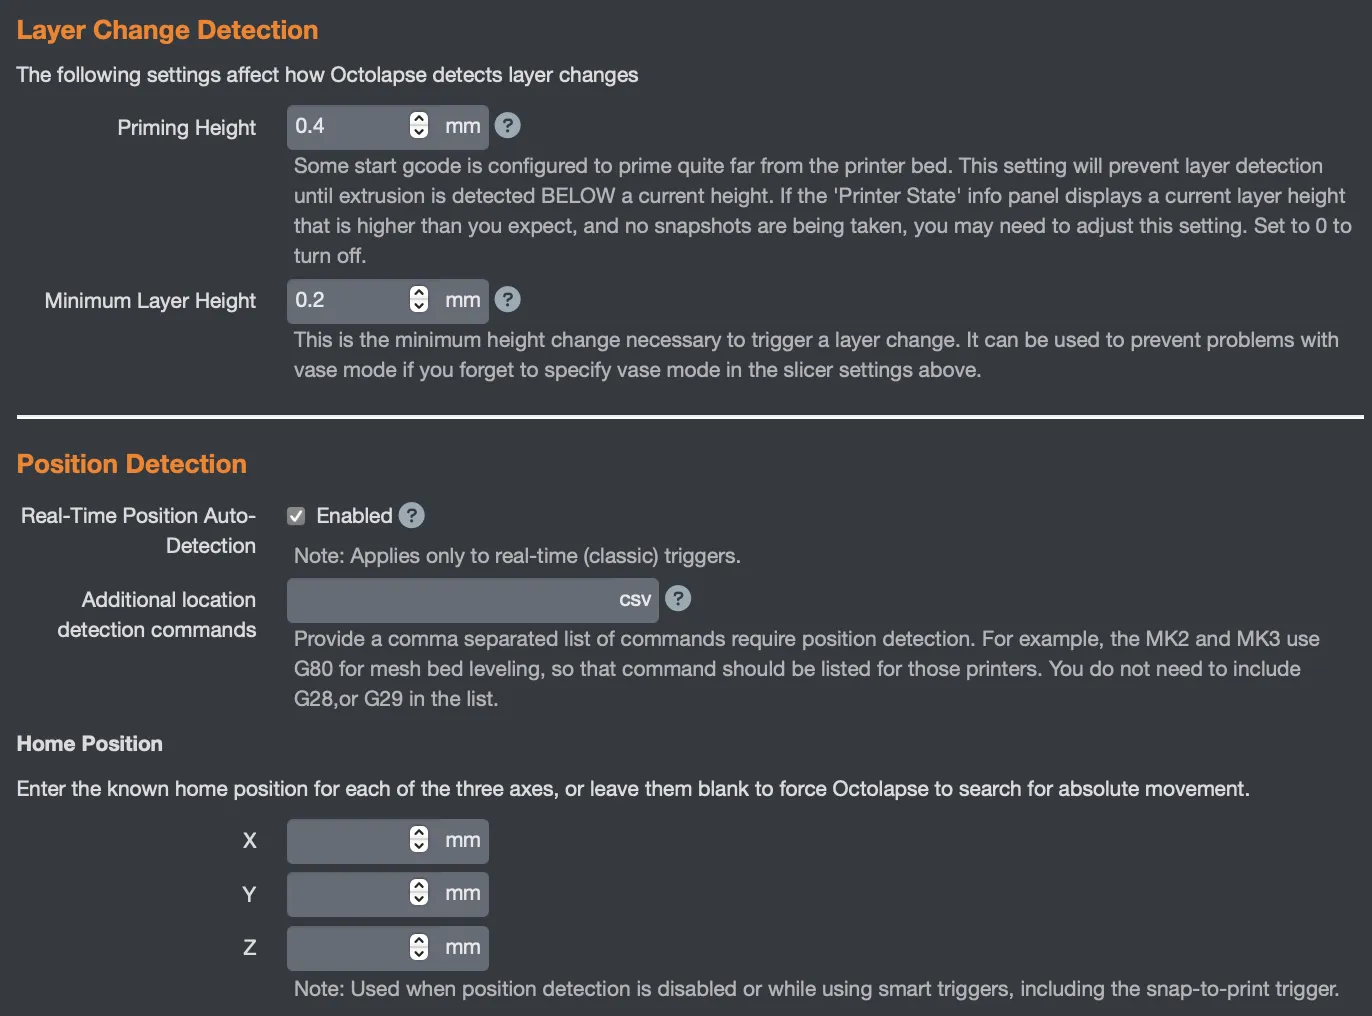Click the Z home position stepper arrows
The height and width of the screenshot is (1016, 1372).
[x=419, y=947]
